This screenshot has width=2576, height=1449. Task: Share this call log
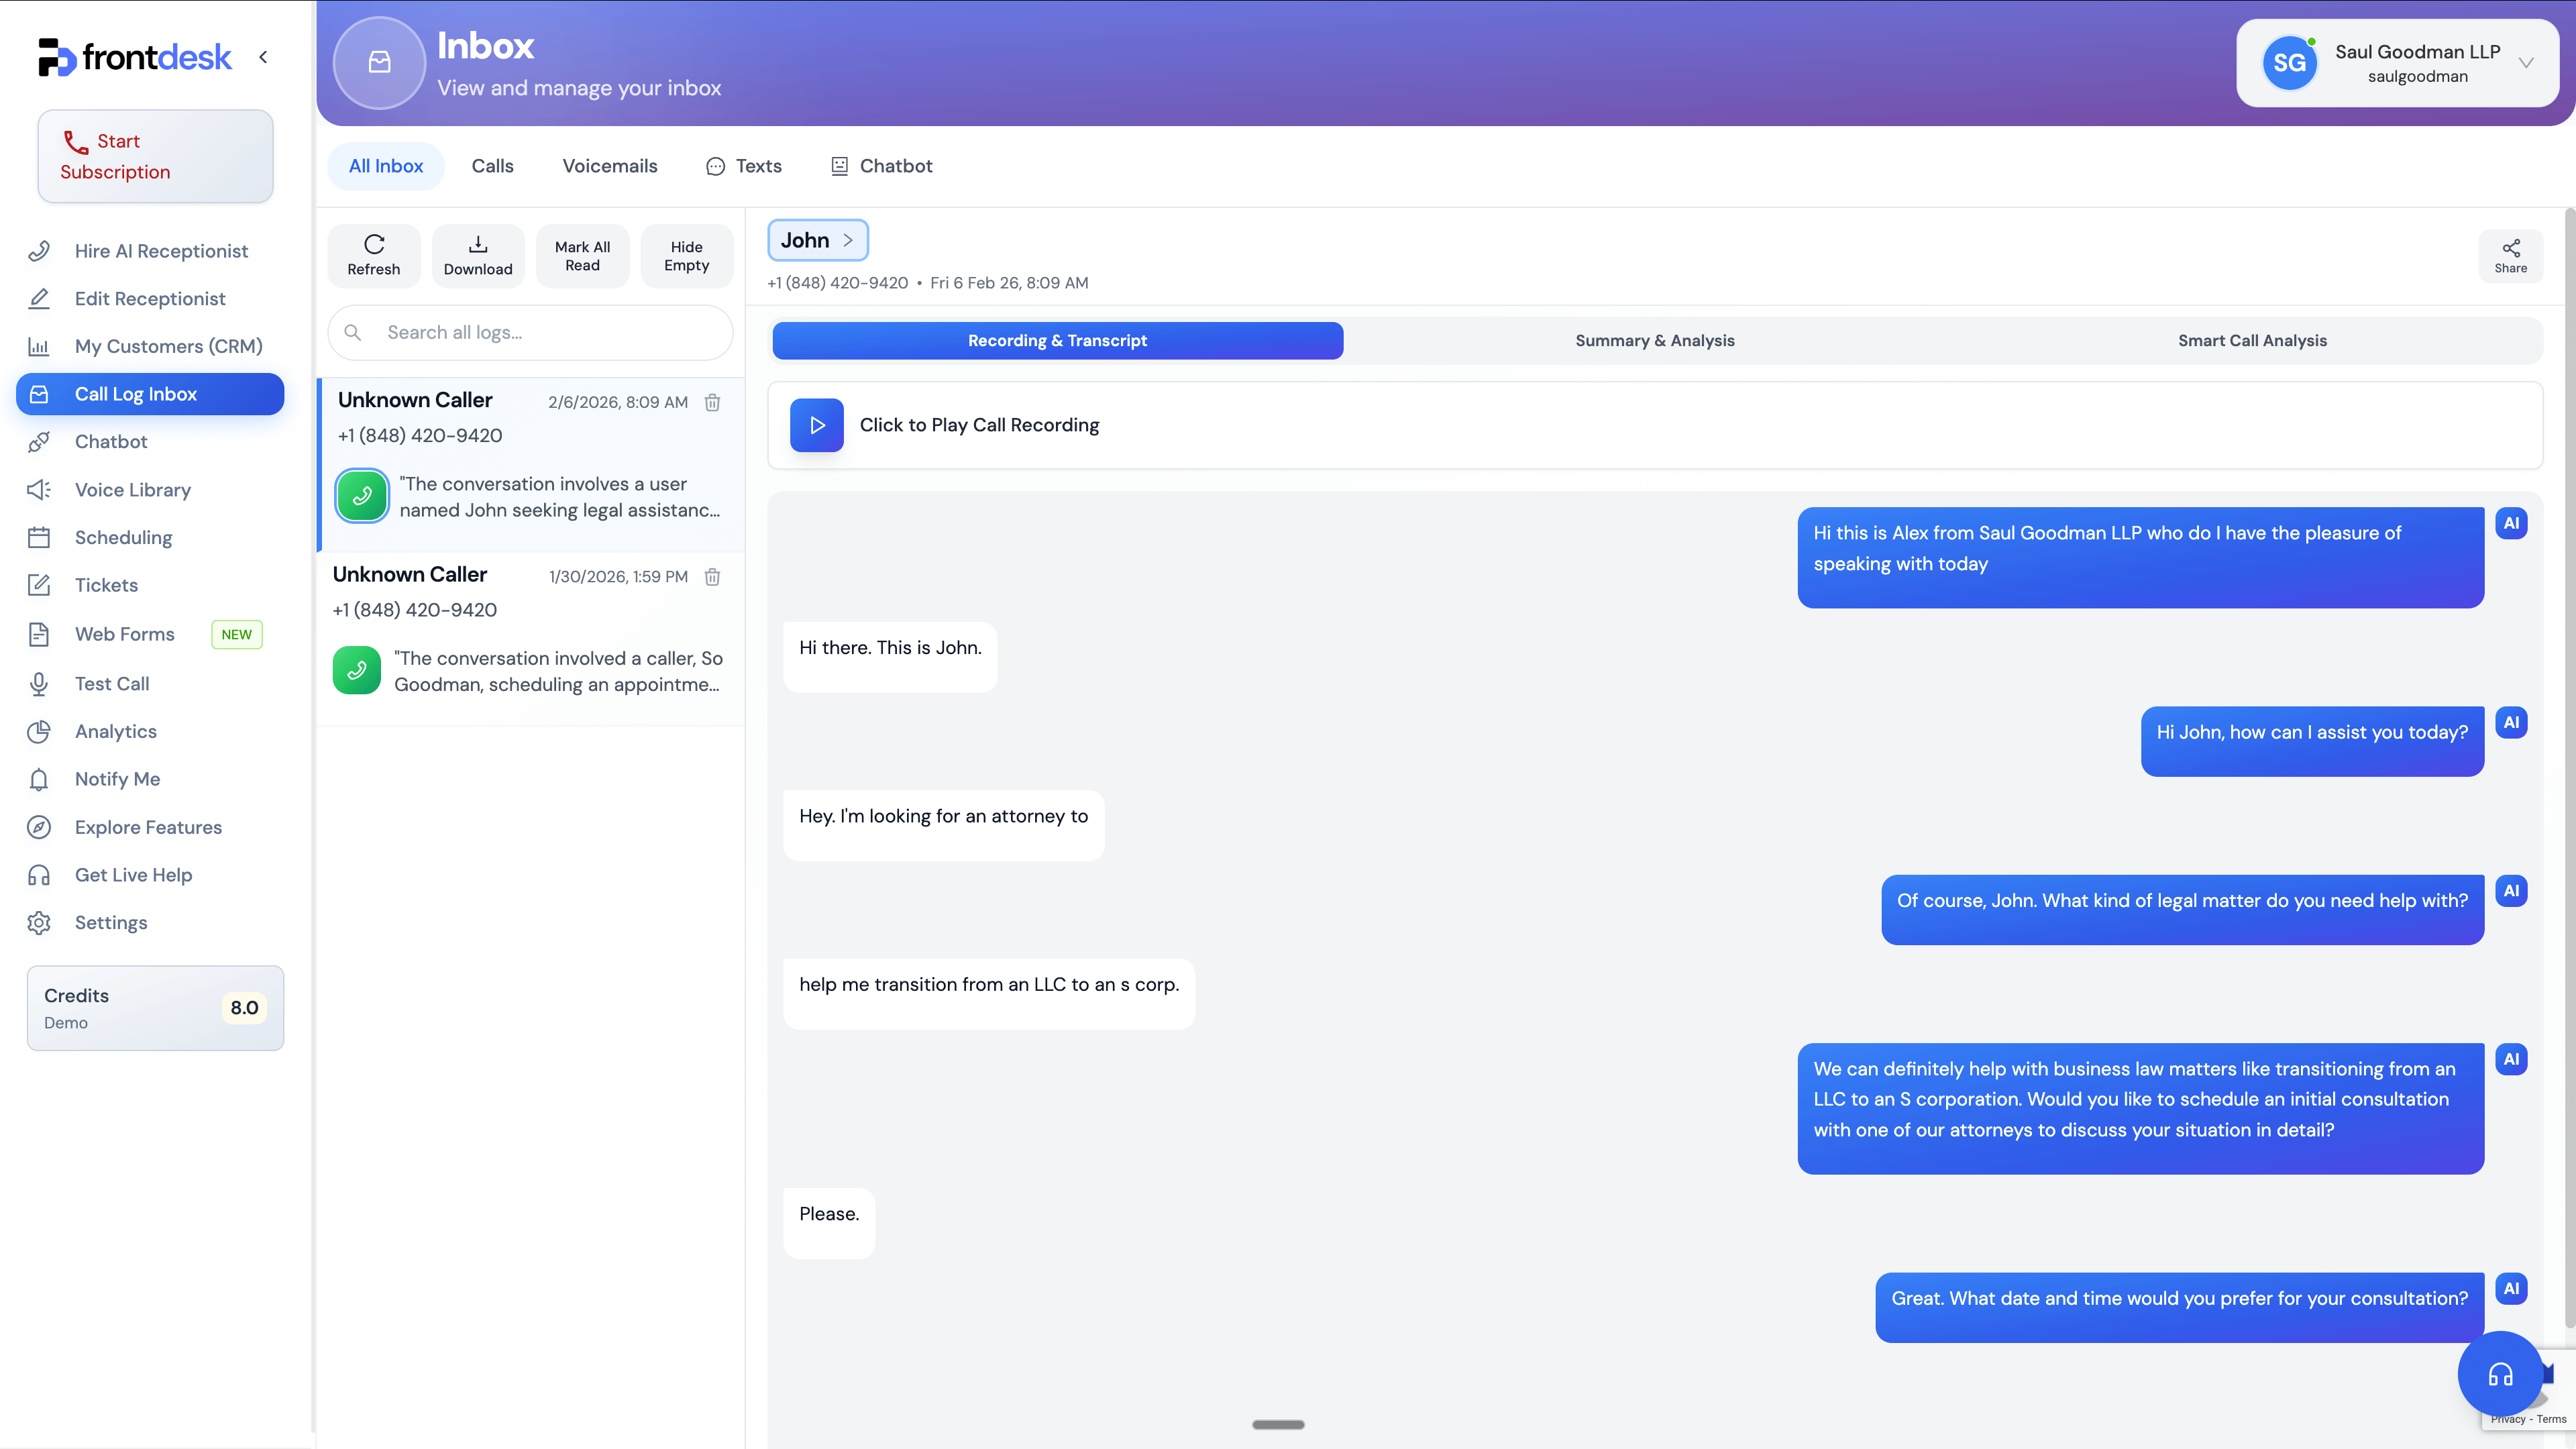coord(2510,256)
